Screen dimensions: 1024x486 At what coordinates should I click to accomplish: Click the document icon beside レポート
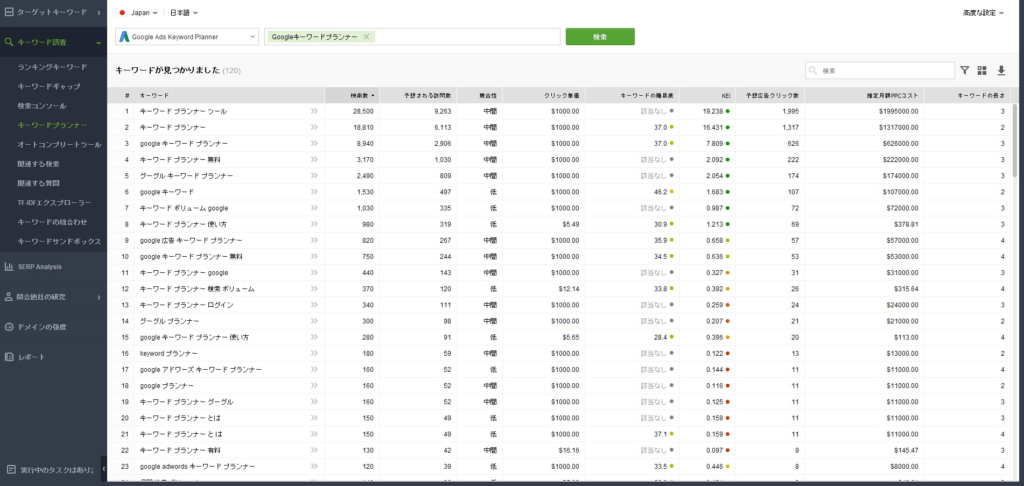pos(8,357)
